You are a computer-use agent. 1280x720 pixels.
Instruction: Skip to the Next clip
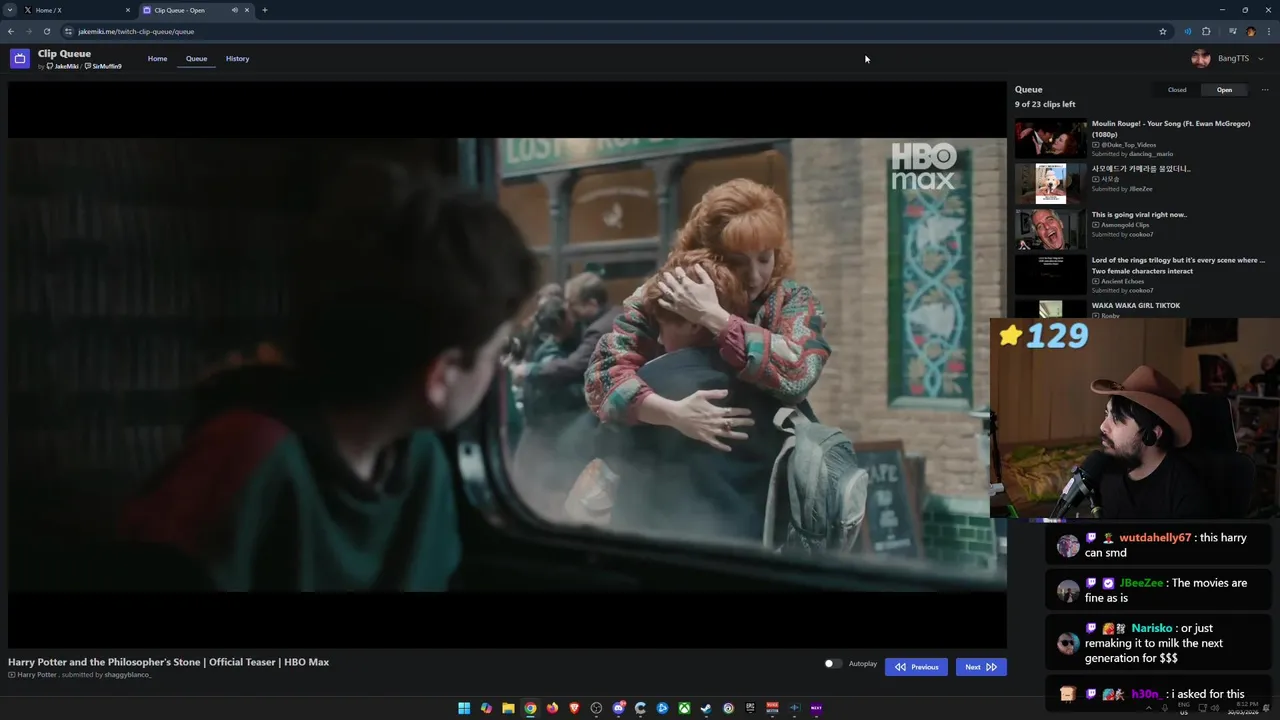tap(980, 667)
